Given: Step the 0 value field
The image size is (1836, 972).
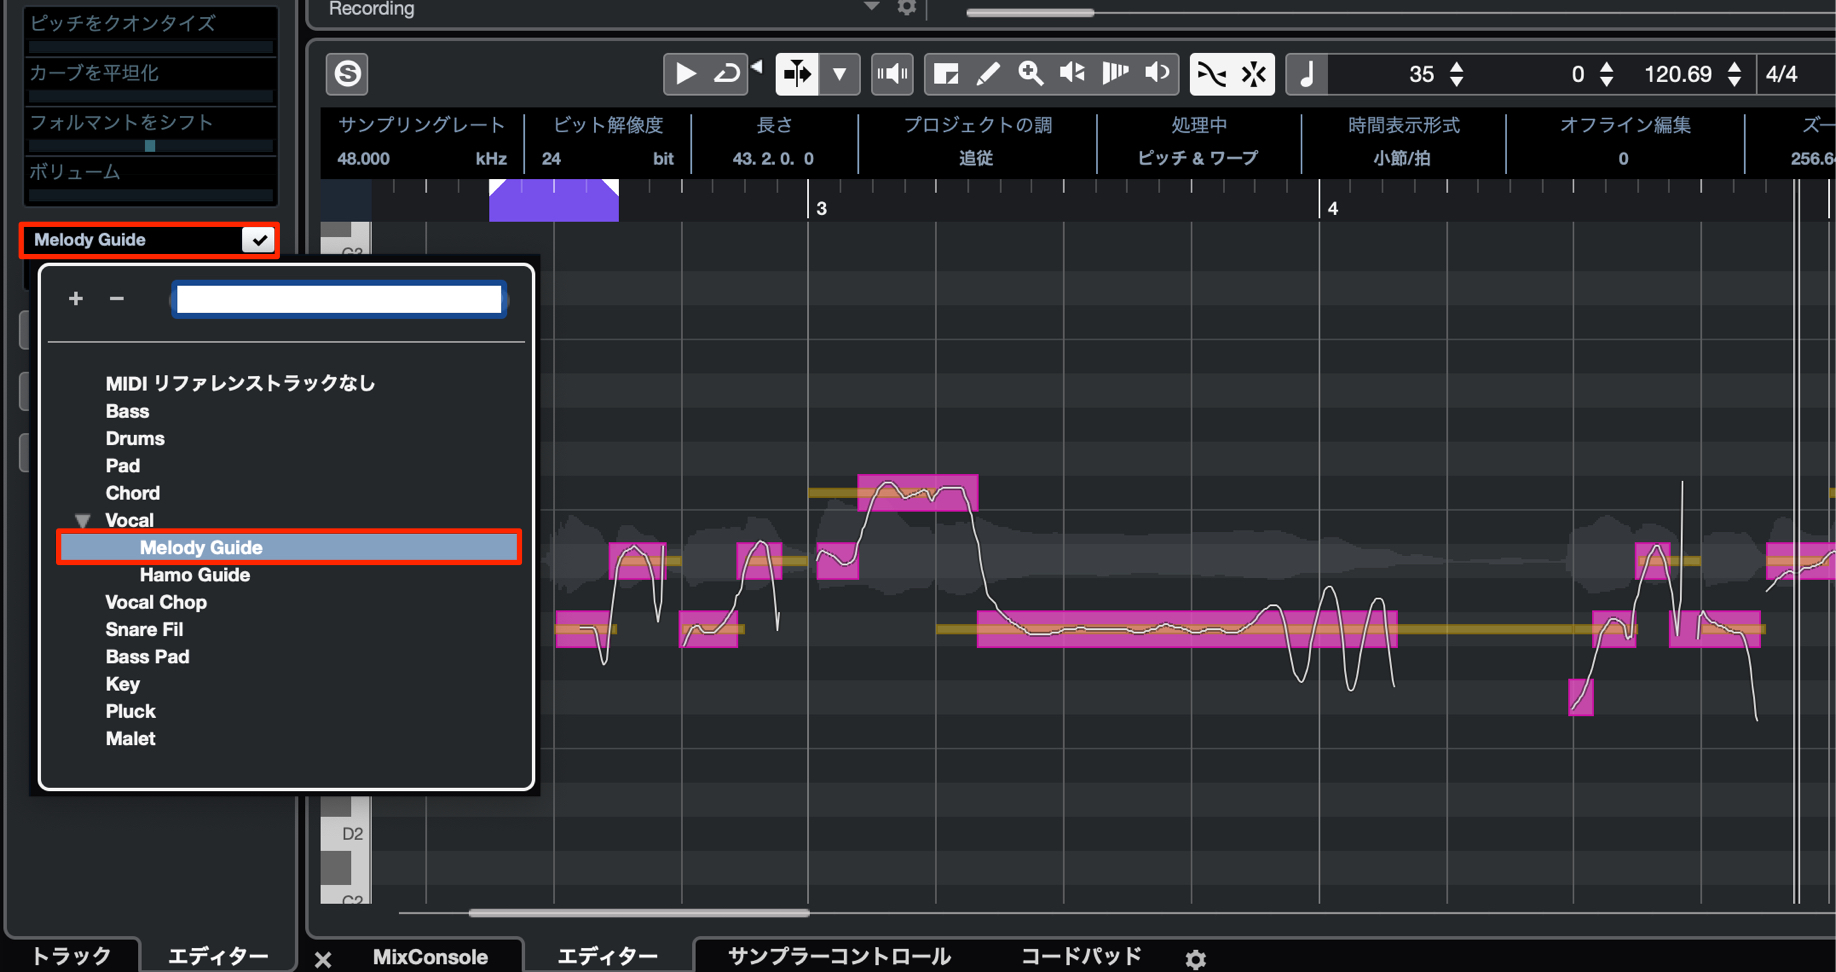Looking at the screenshot, I should click(1606, 74).
